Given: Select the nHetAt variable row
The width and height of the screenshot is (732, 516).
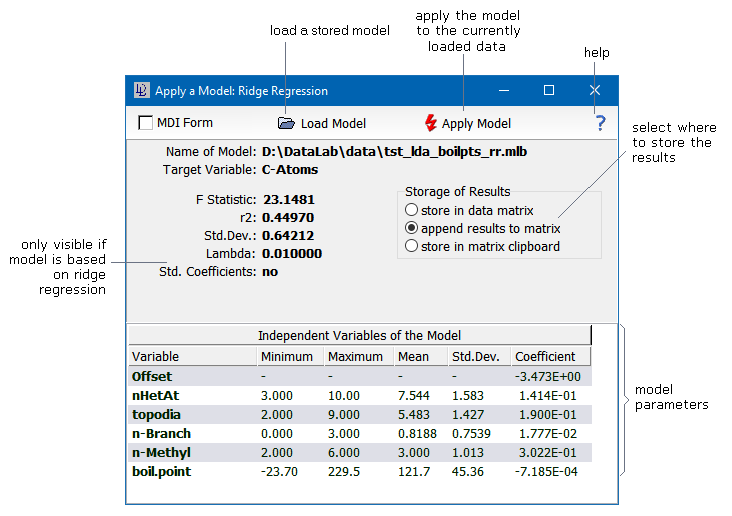Looking at the screenshot, I should point(155,396).
